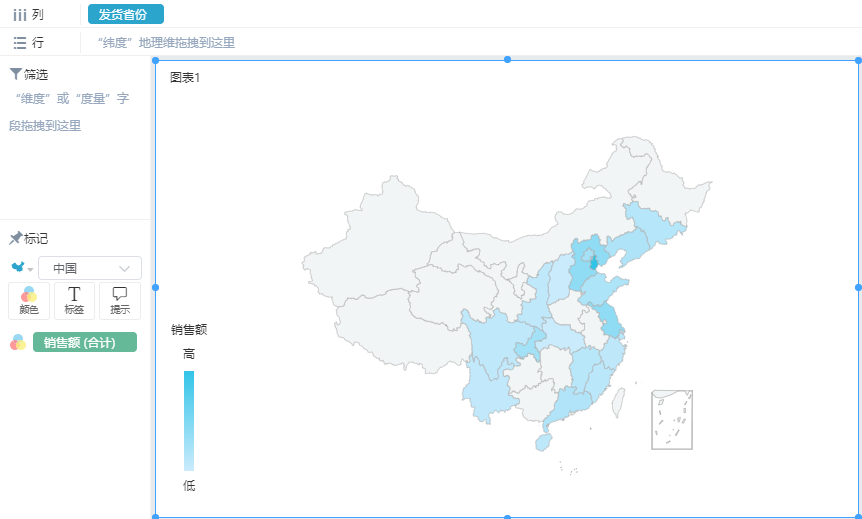
Task: Click the 销售额 (合计) measure pill
Action: [x=85, y=342]
